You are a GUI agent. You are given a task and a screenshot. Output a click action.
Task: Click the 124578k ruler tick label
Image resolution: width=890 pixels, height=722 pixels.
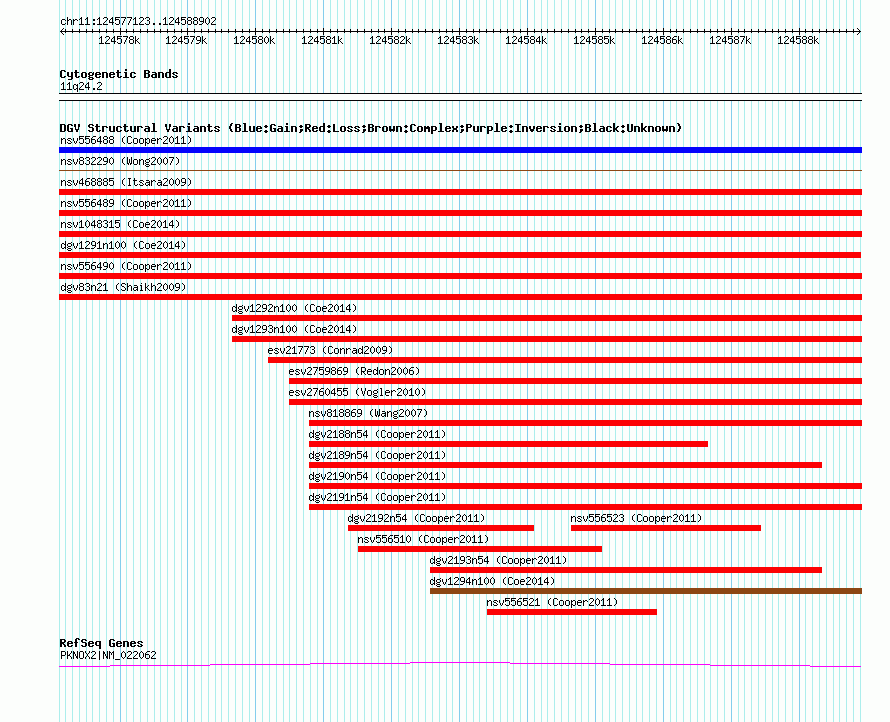click(x=119, y=40)
